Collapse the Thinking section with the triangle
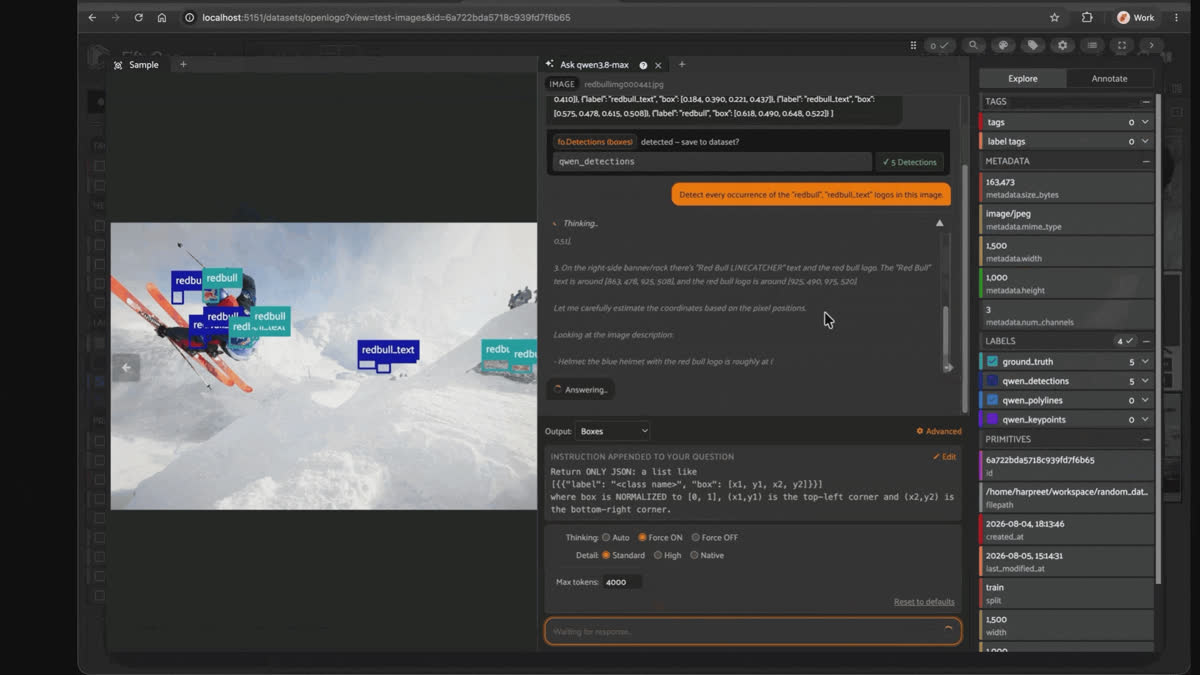The width and height of the screenshot is (1200, 675). point(939,223)
